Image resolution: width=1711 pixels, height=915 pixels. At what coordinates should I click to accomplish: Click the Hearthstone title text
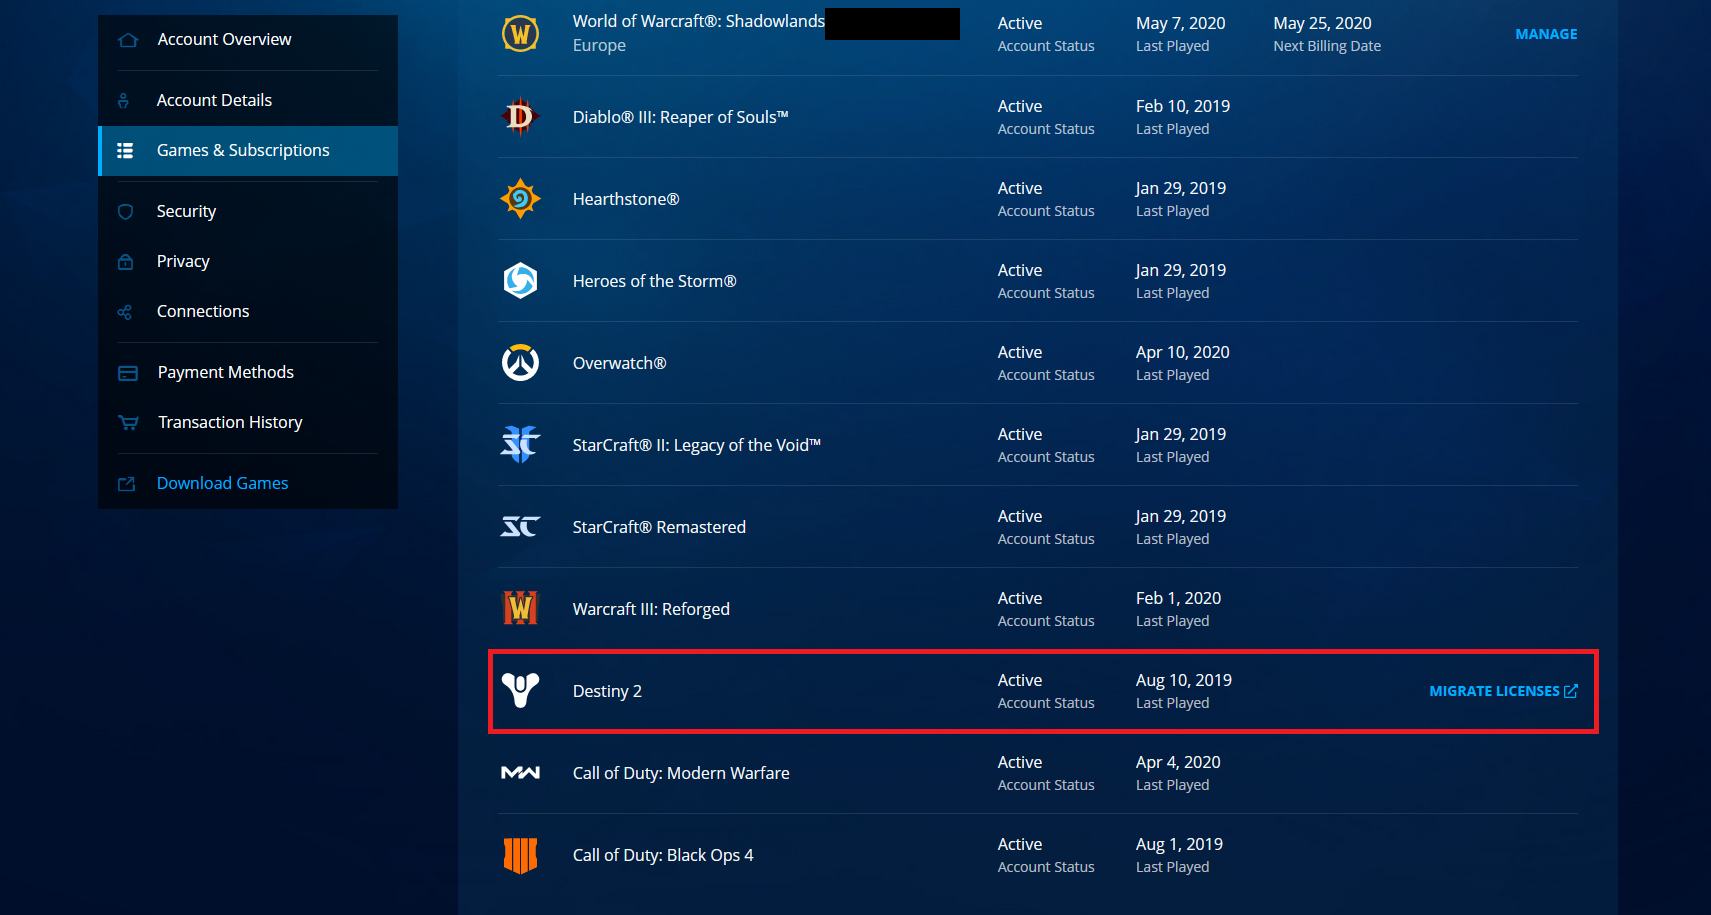[626, 199]
